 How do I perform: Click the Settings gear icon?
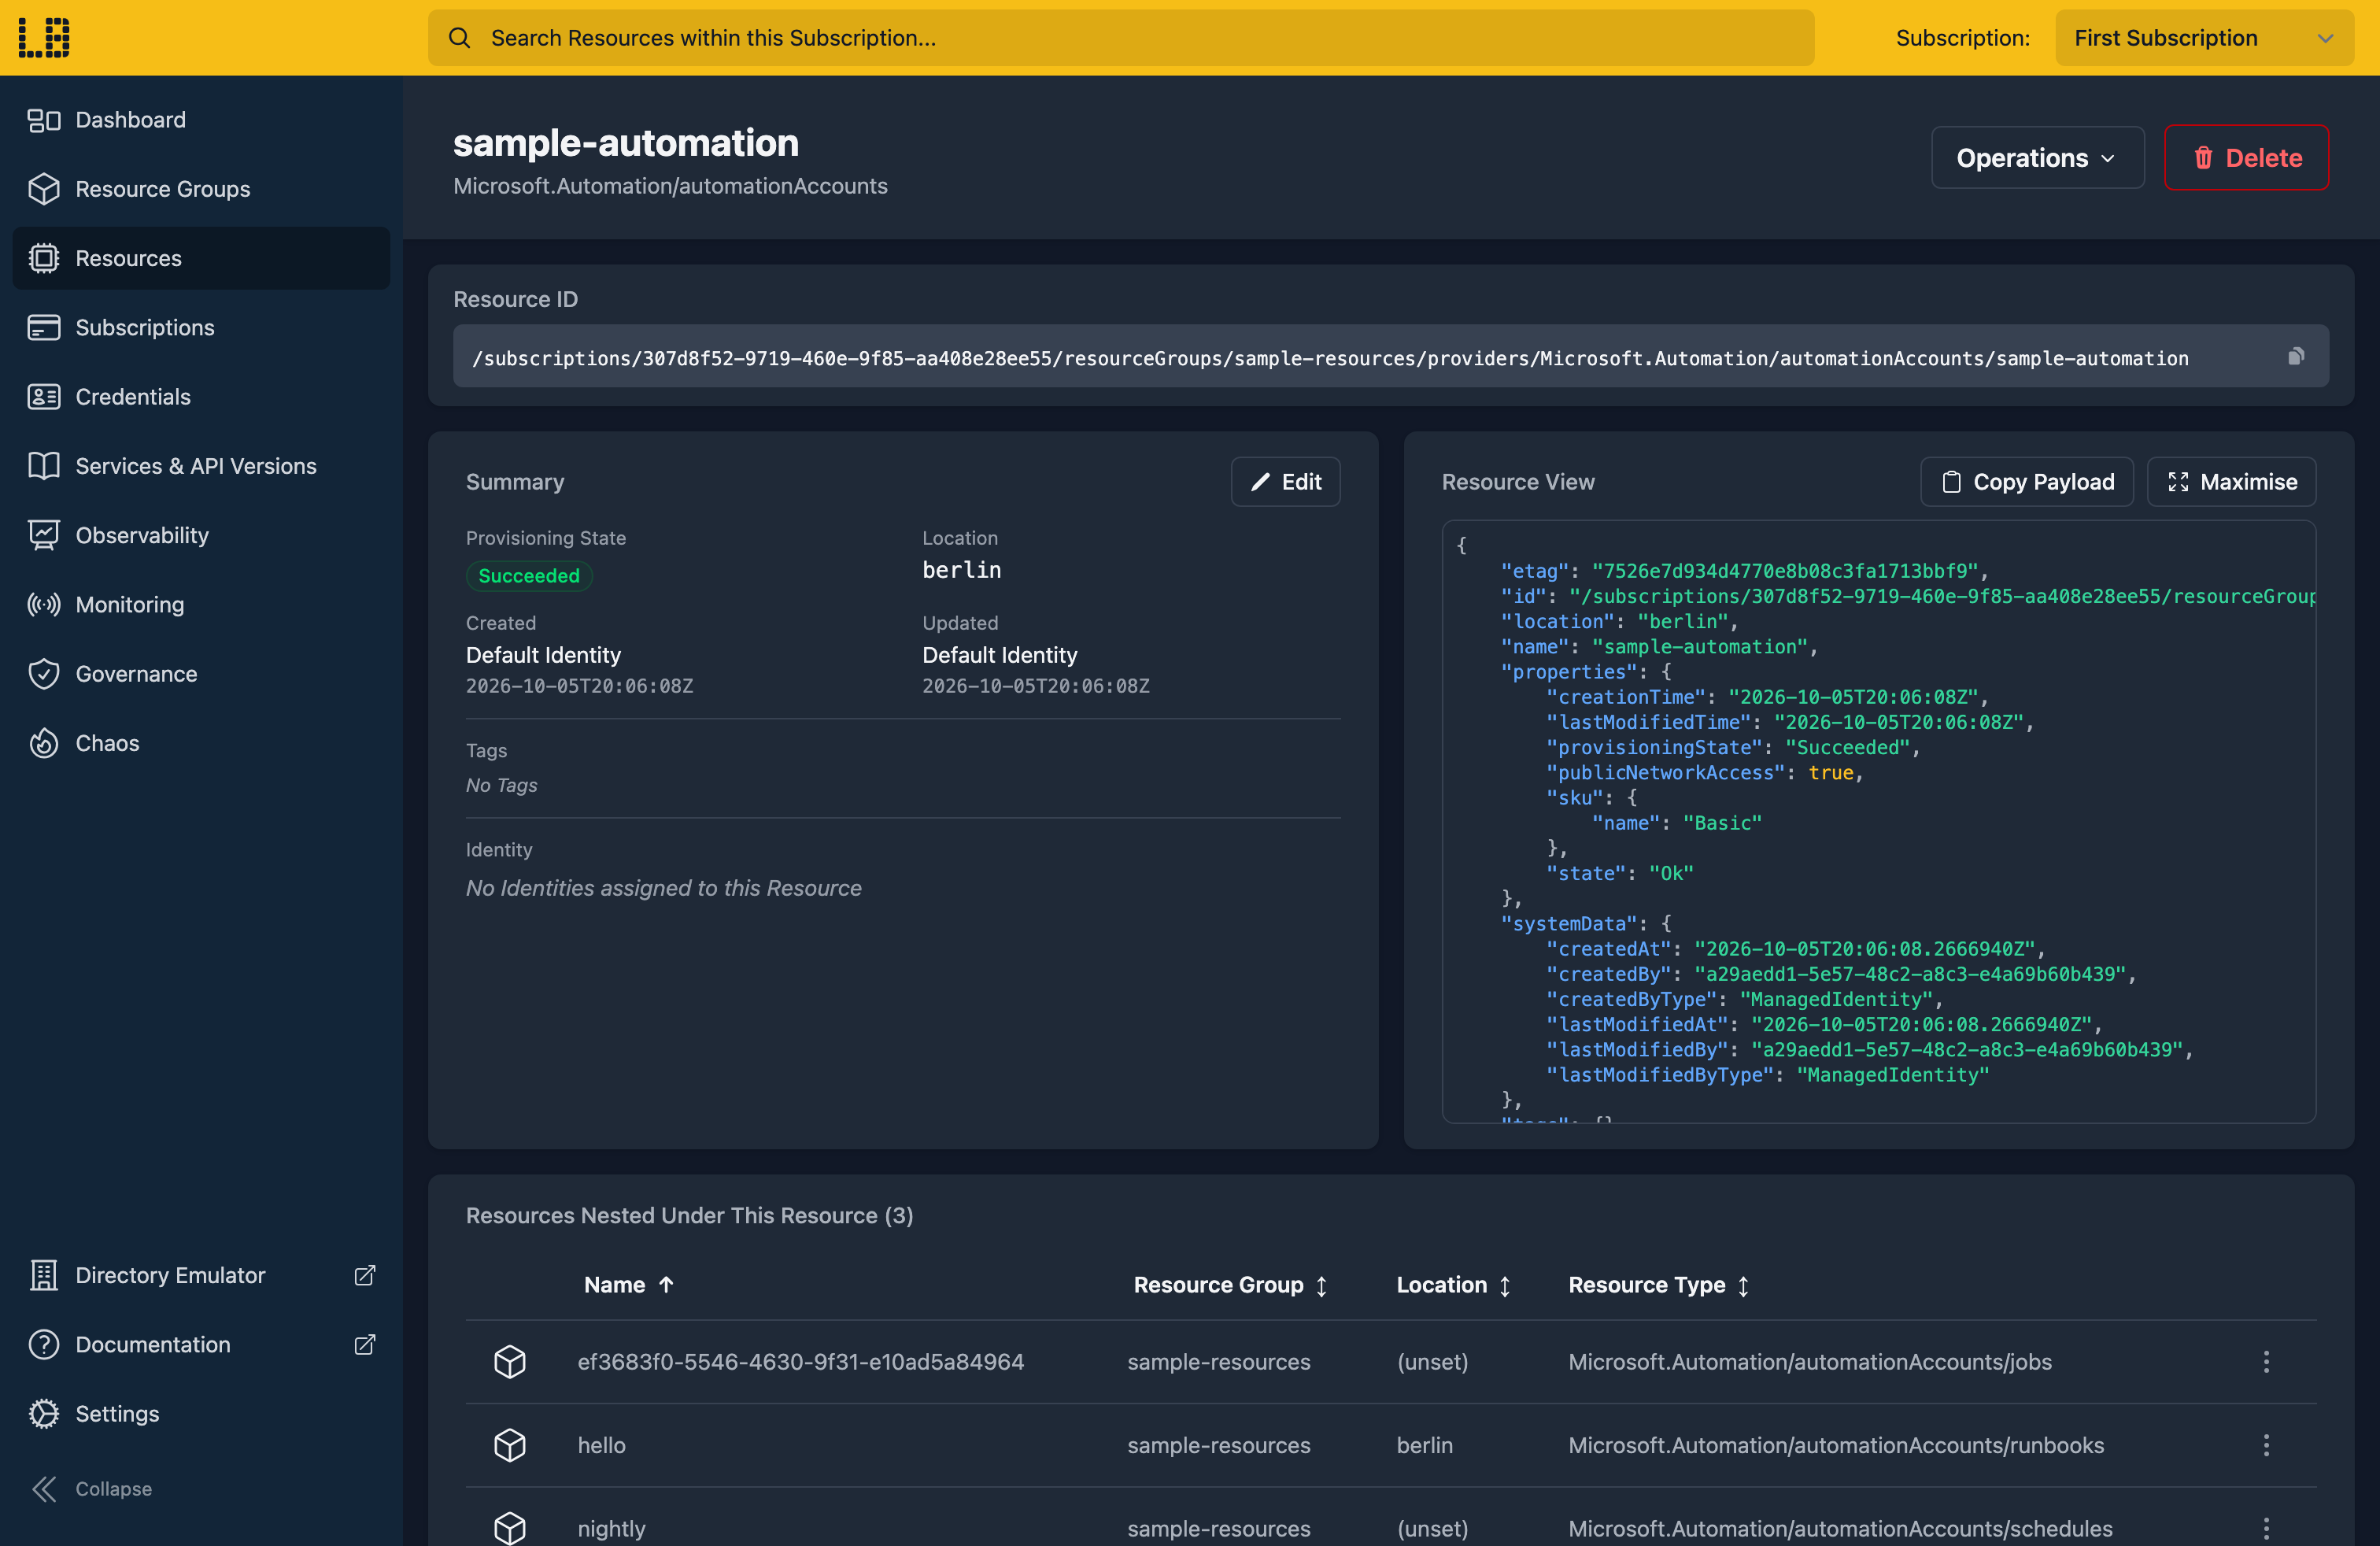[x=44, y=1413]
